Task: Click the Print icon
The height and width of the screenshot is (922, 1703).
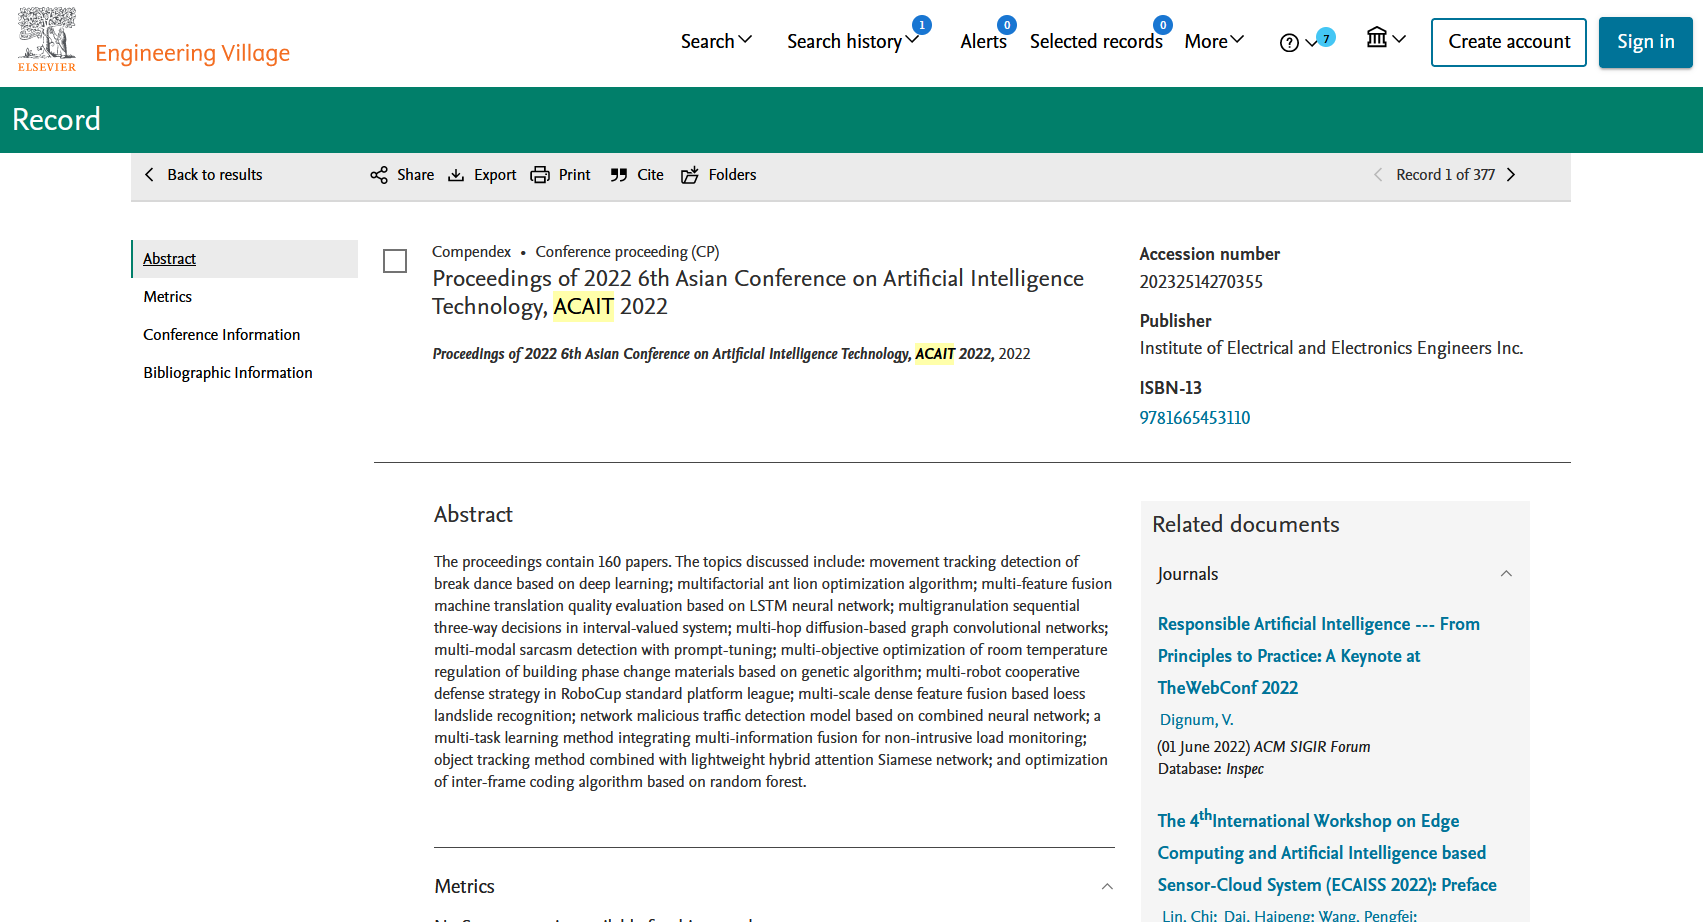Action: (x=540, y=175)
